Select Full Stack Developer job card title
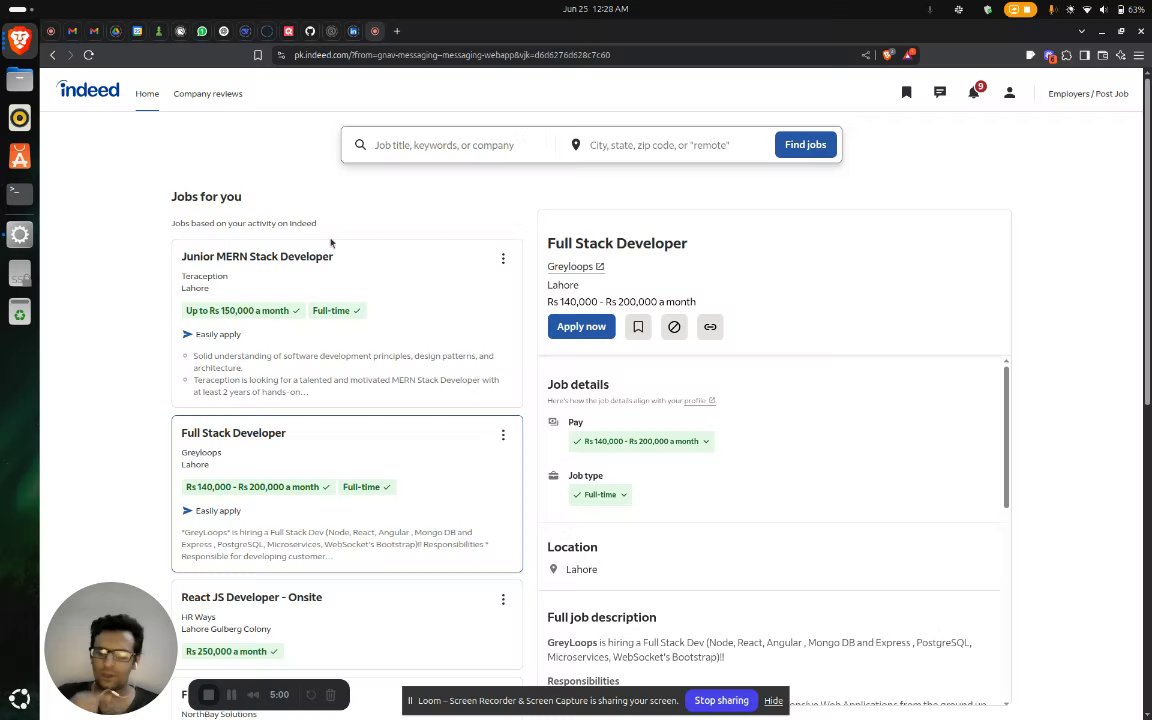The image size is (1152, 720). 234,433
